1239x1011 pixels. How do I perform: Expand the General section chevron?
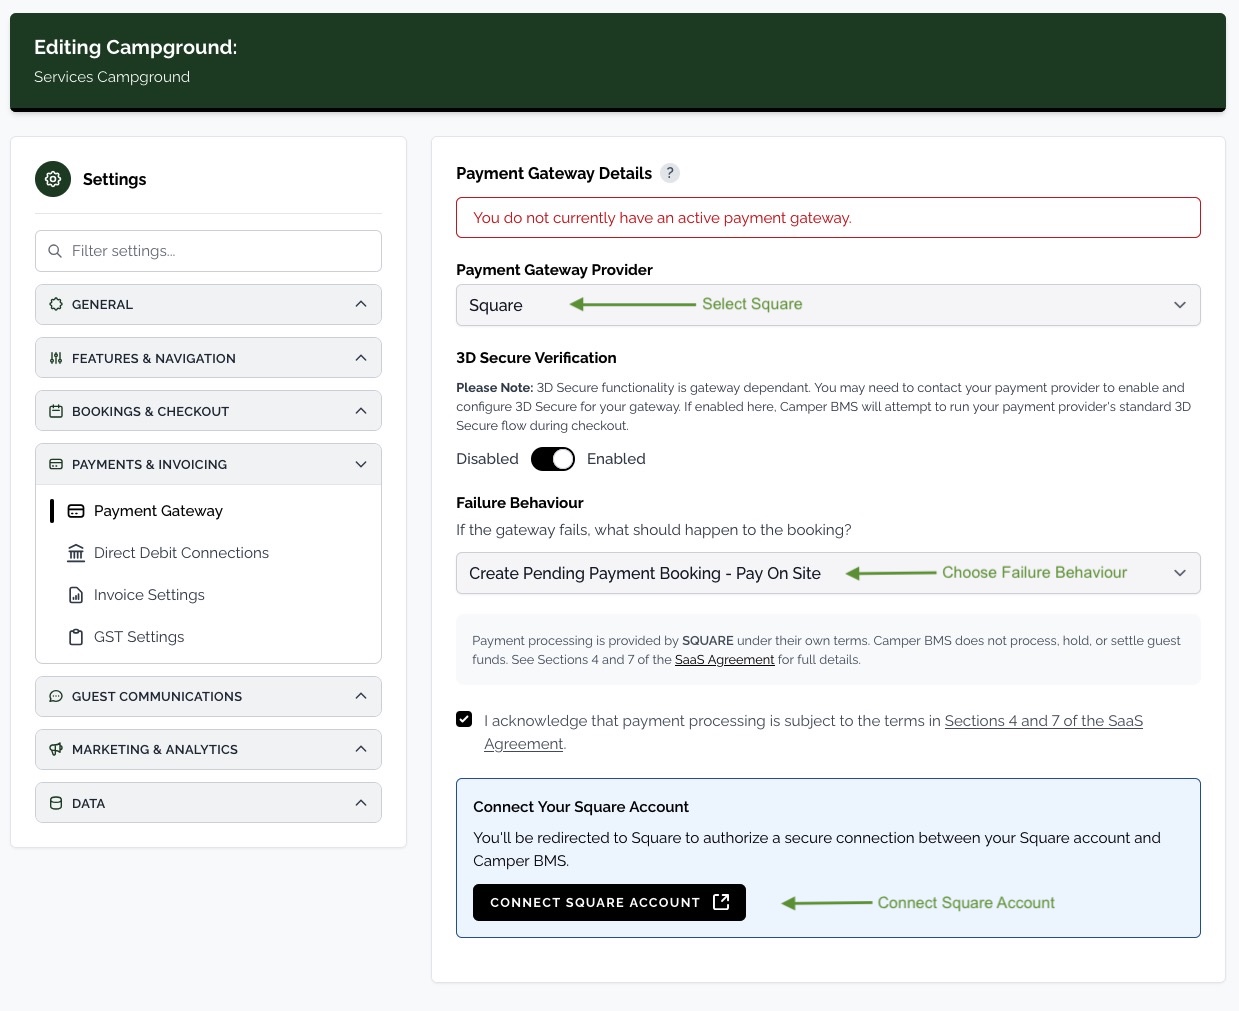click(361, 304)
